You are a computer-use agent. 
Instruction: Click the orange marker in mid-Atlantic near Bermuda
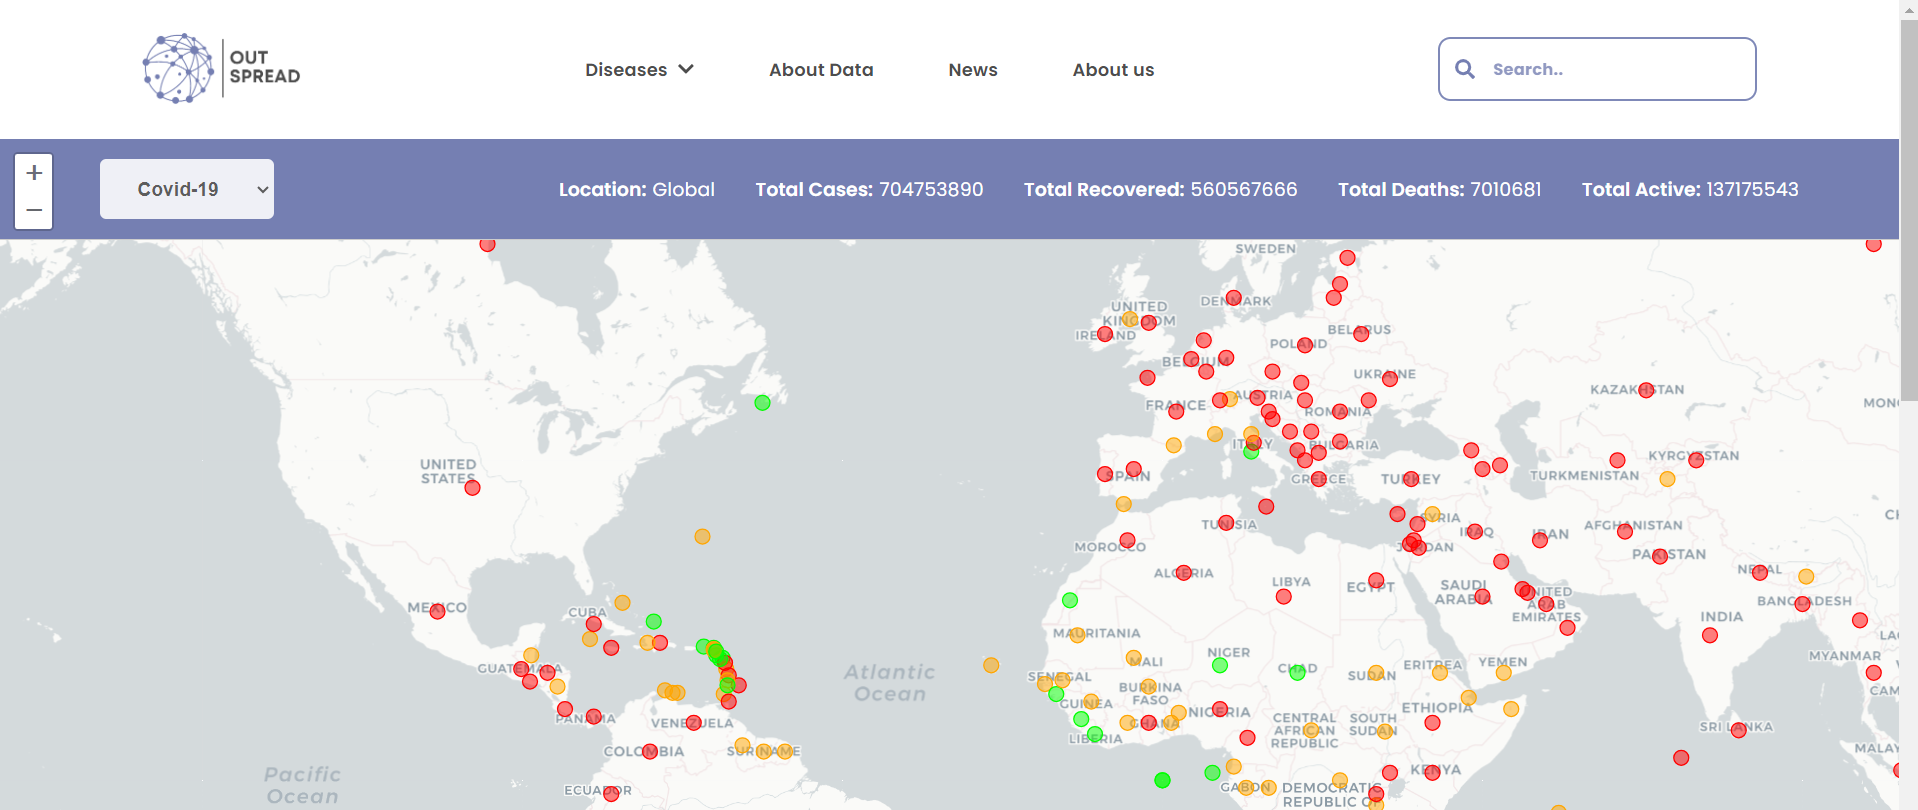(703, 536)
